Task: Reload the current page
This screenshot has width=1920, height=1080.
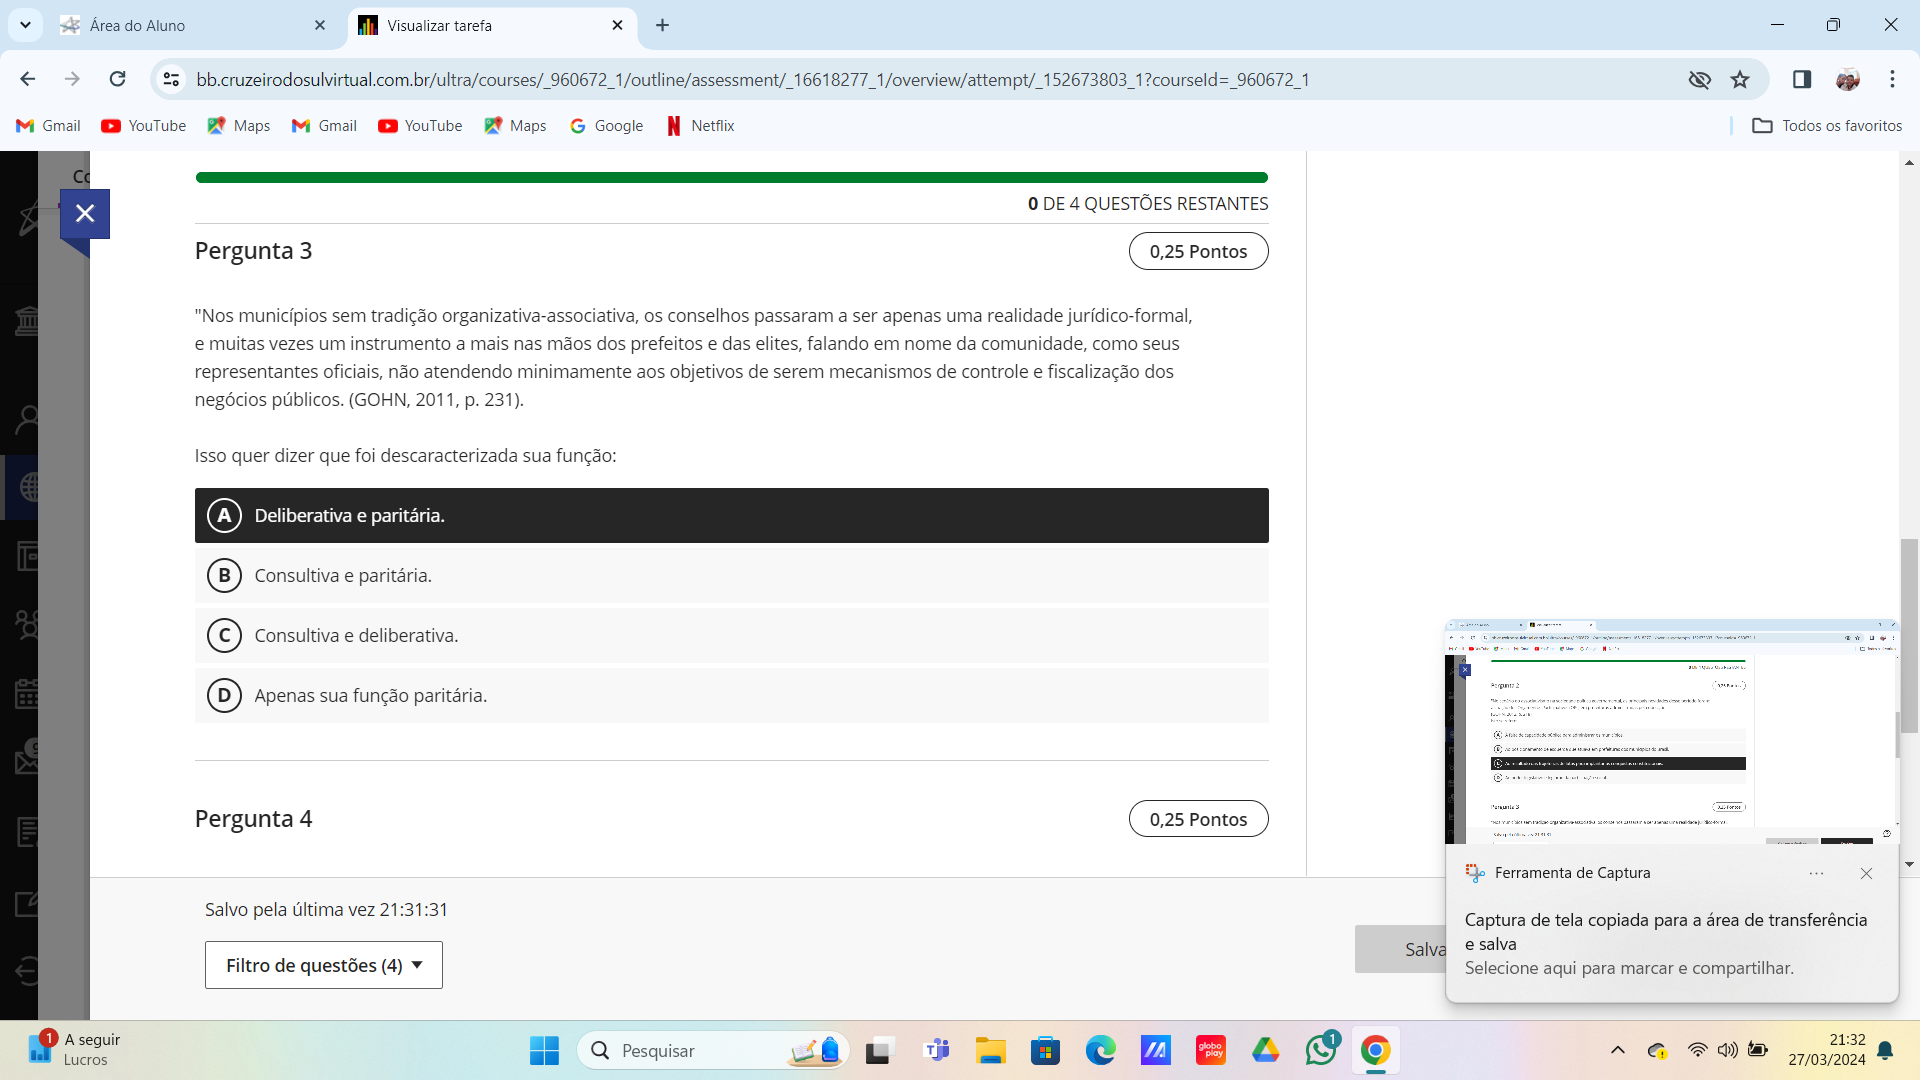Action: (x=117, y=79)
